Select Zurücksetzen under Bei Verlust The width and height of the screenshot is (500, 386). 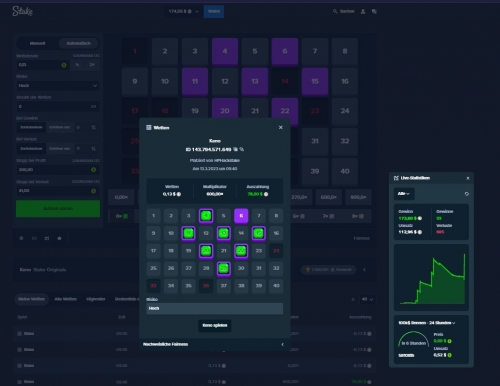pyautogui.click(x=31, y=149)
